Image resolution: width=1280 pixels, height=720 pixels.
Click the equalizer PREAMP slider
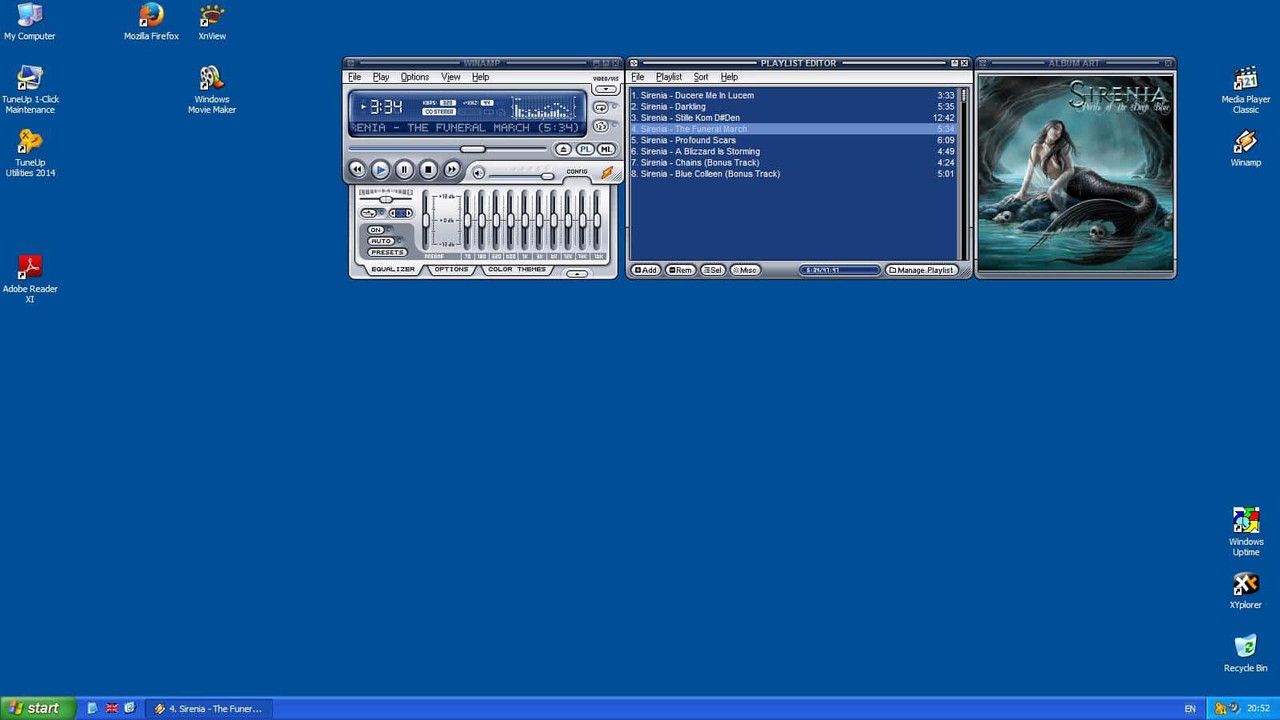point(426,219)
